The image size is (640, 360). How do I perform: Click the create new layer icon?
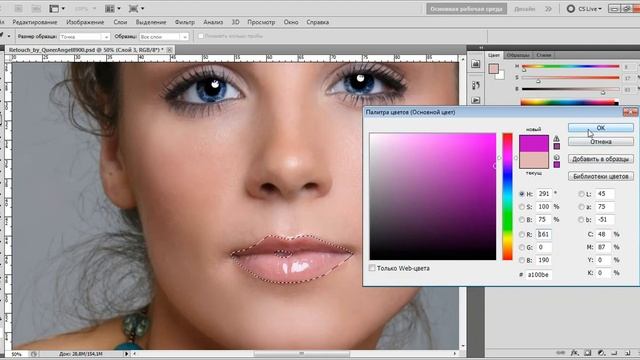click(627, 353)
